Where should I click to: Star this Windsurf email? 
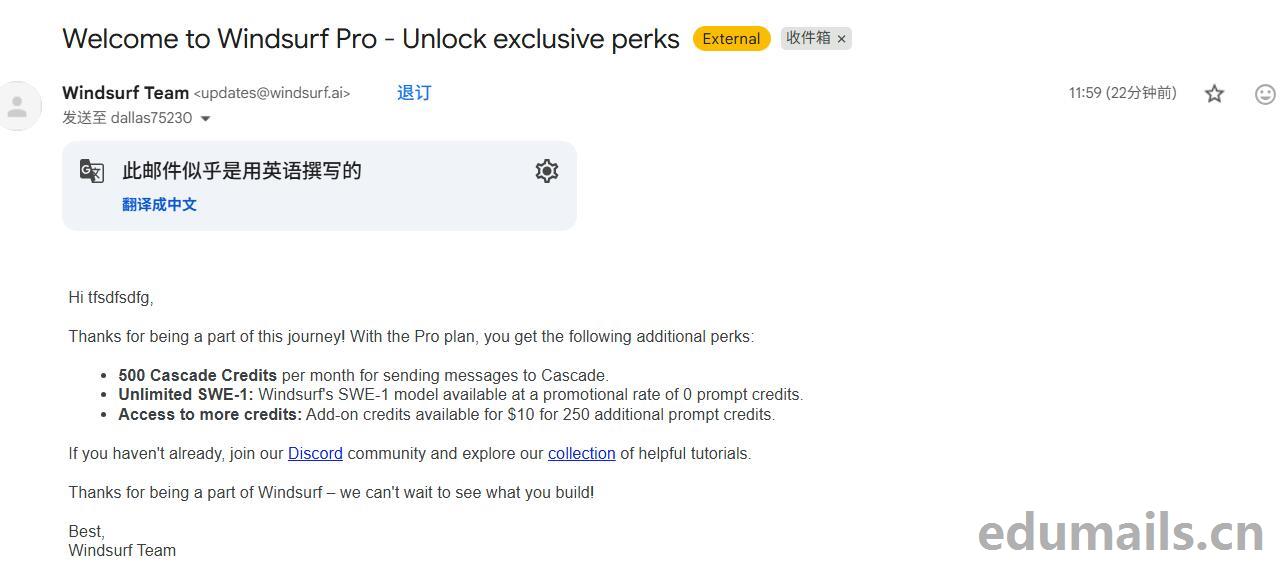click(x=1214, y=94)
